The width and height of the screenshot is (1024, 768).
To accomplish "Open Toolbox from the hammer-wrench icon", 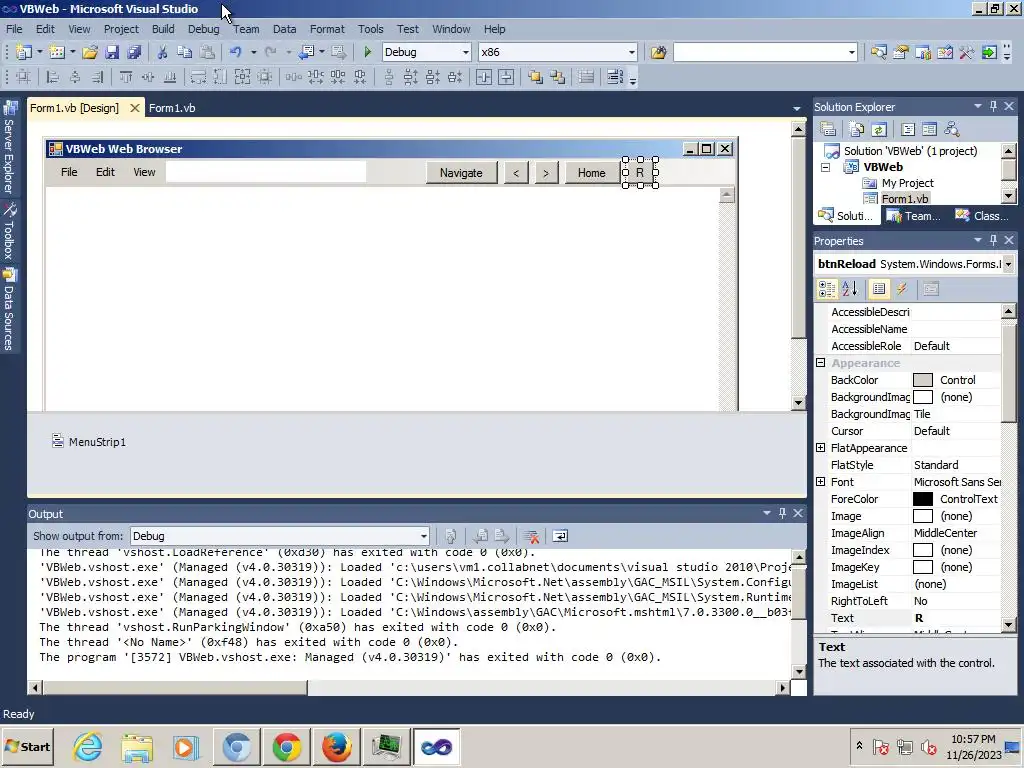I will pyautogui.click(x=967, y=52).
